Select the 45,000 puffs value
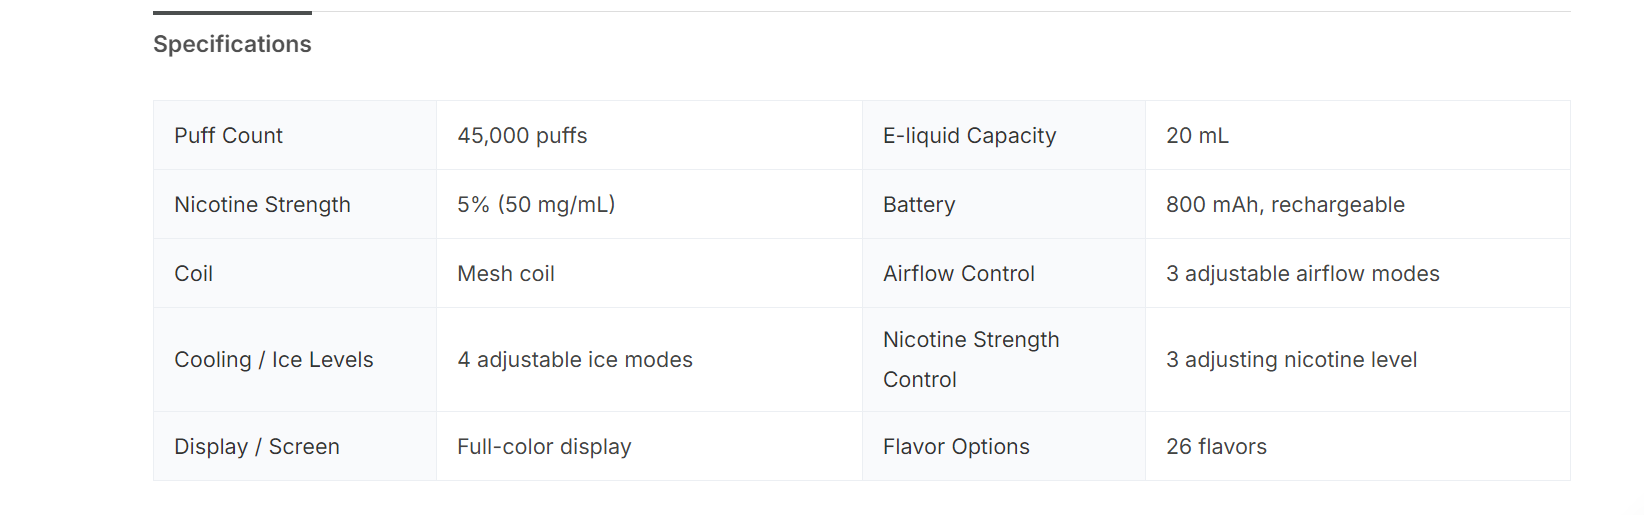 [x=522, y=136]
